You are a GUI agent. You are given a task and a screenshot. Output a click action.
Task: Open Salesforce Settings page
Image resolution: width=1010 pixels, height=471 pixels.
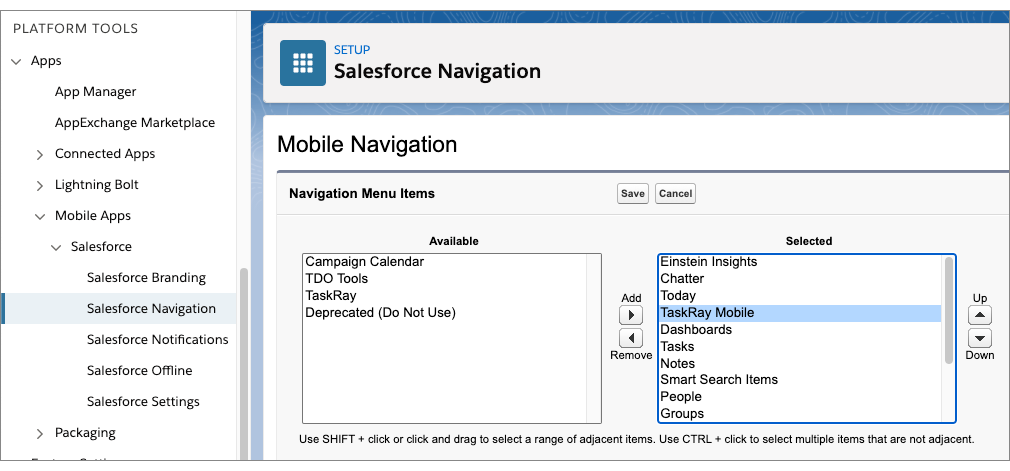point(143,401)
